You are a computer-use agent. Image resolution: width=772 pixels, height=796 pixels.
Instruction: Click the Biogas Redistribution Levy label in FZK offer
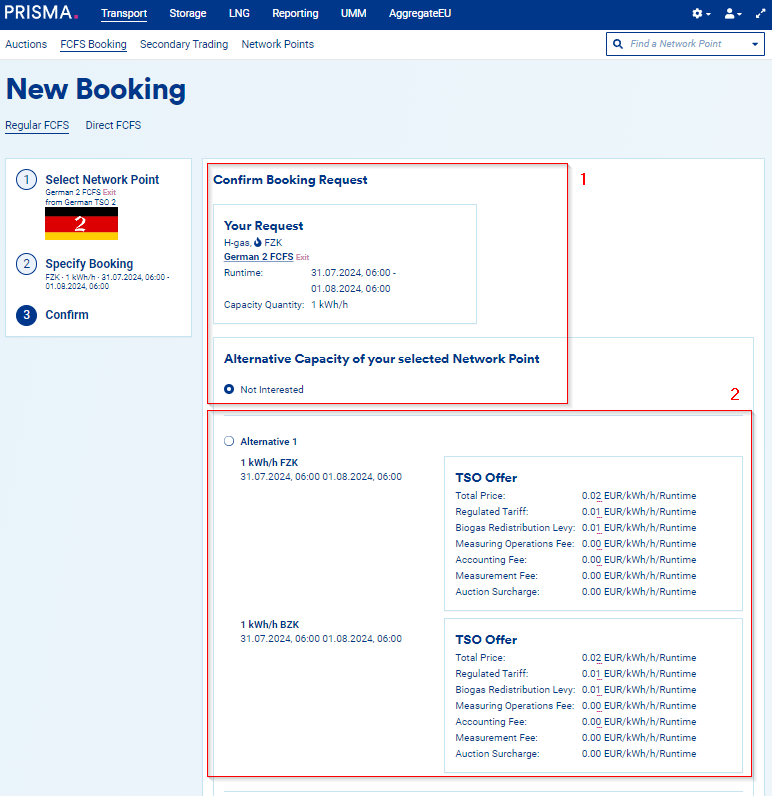pos(515,527)
